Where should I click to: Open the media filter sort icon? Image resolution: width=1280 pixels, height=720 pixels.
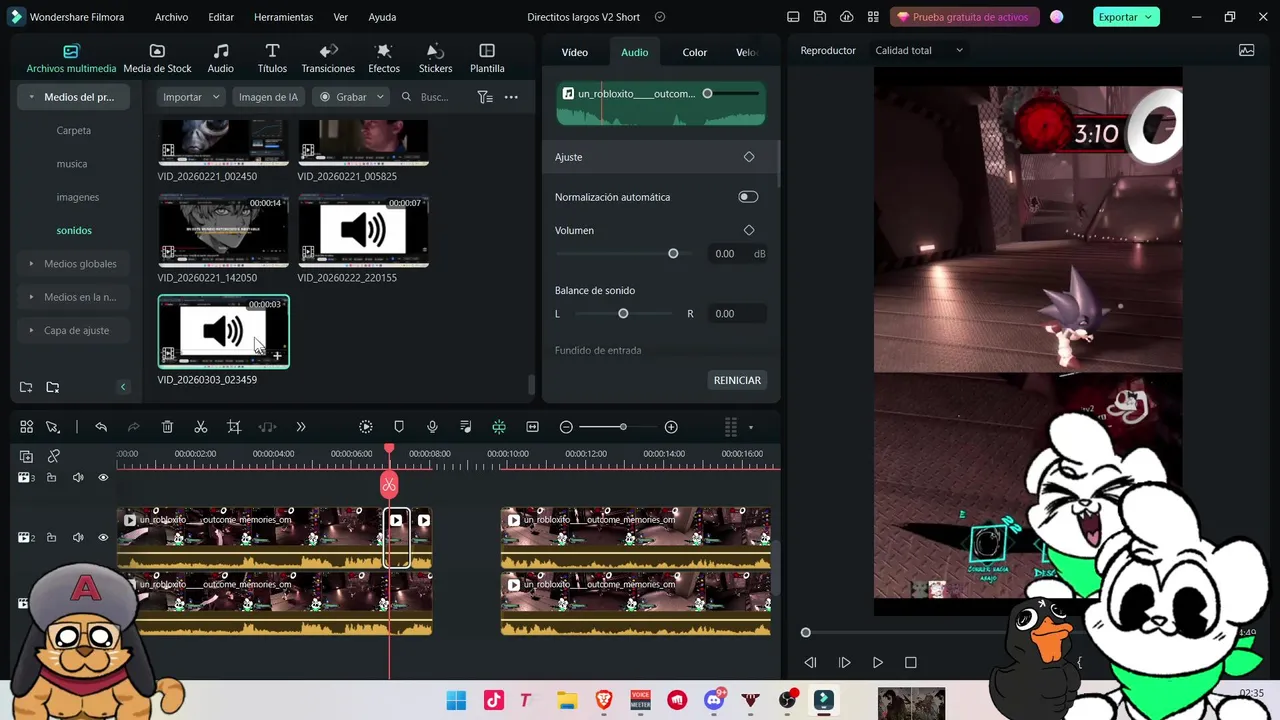pyautogui.click(x=485, y=97)
